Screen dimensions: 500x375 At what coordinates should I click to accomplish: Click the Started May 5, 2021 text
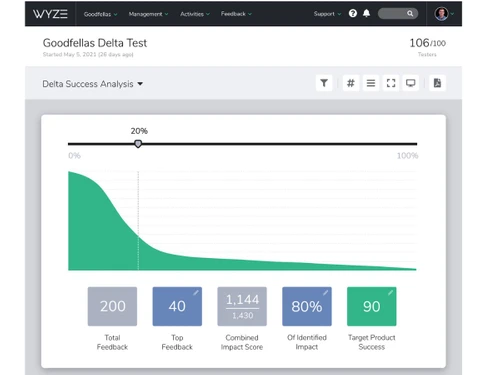click(x=88, y=54)
